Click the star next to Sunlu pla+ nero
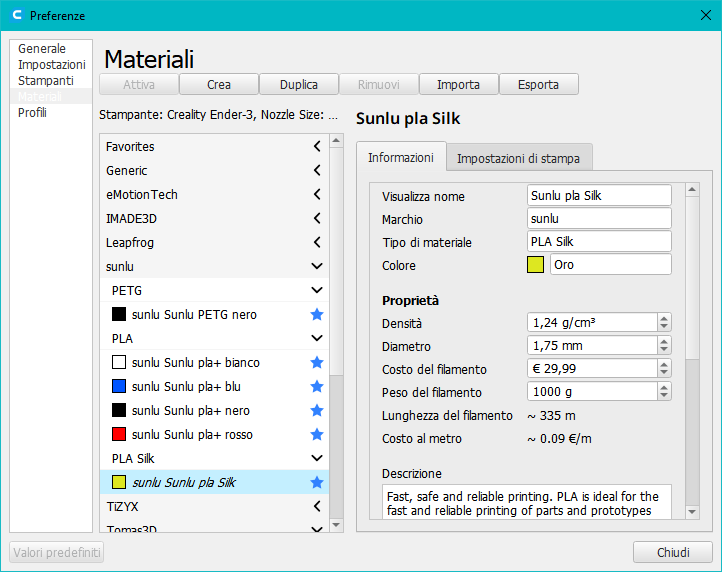 pyautogui.click(x=317, y=410)
